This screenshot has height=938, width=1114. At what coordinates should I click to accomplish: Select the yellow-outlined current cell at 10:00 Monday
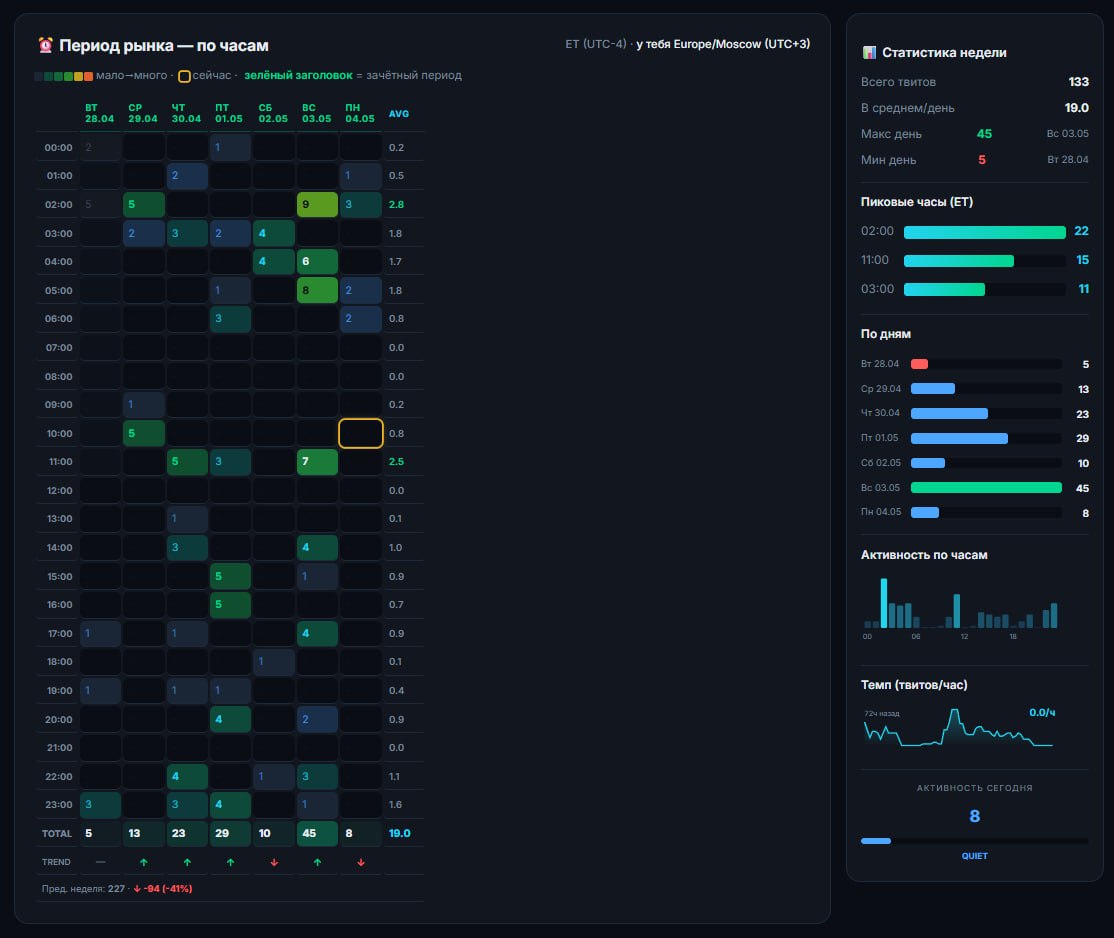[361, 433]
